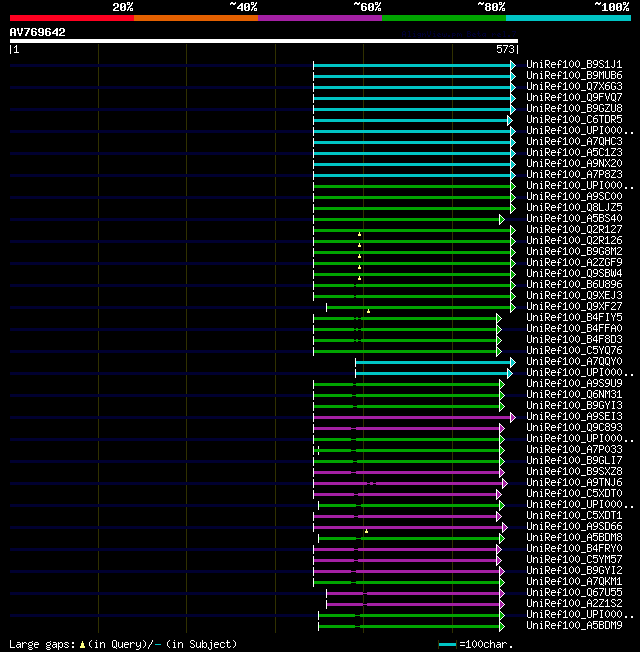
Task: Choose the UniRef100_B4FRY0 entry name
Action: (x=574, y=548)
